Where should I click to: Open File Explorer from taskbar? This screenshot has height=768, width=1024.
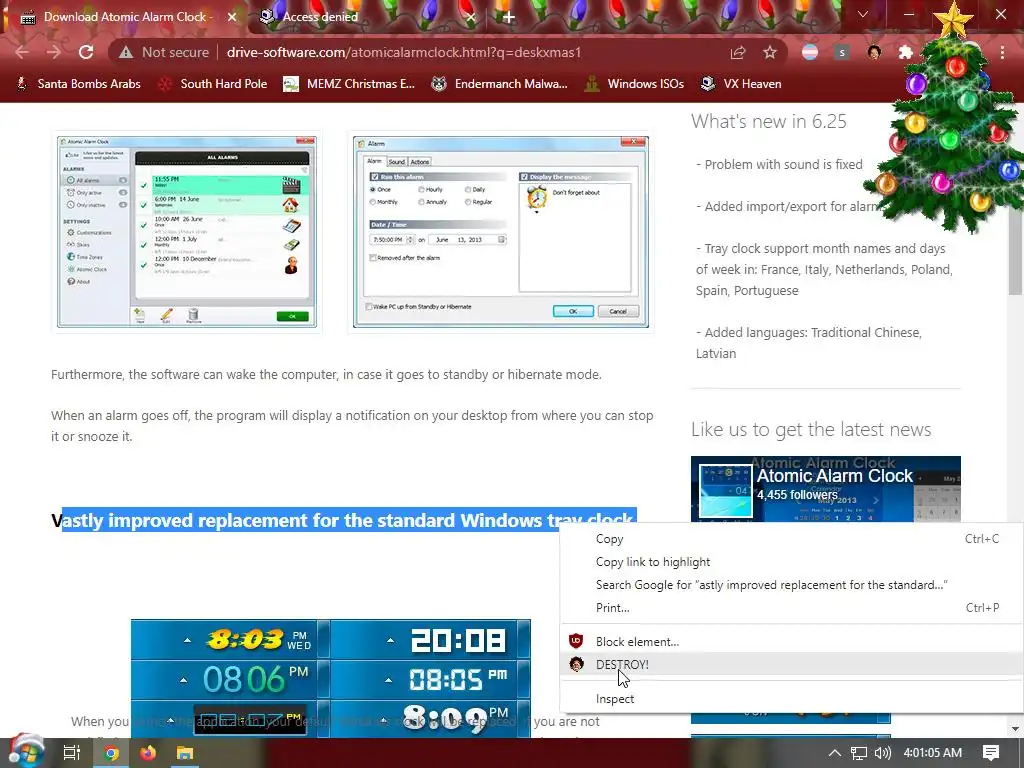pyautogui.click(x=185, y=753)
